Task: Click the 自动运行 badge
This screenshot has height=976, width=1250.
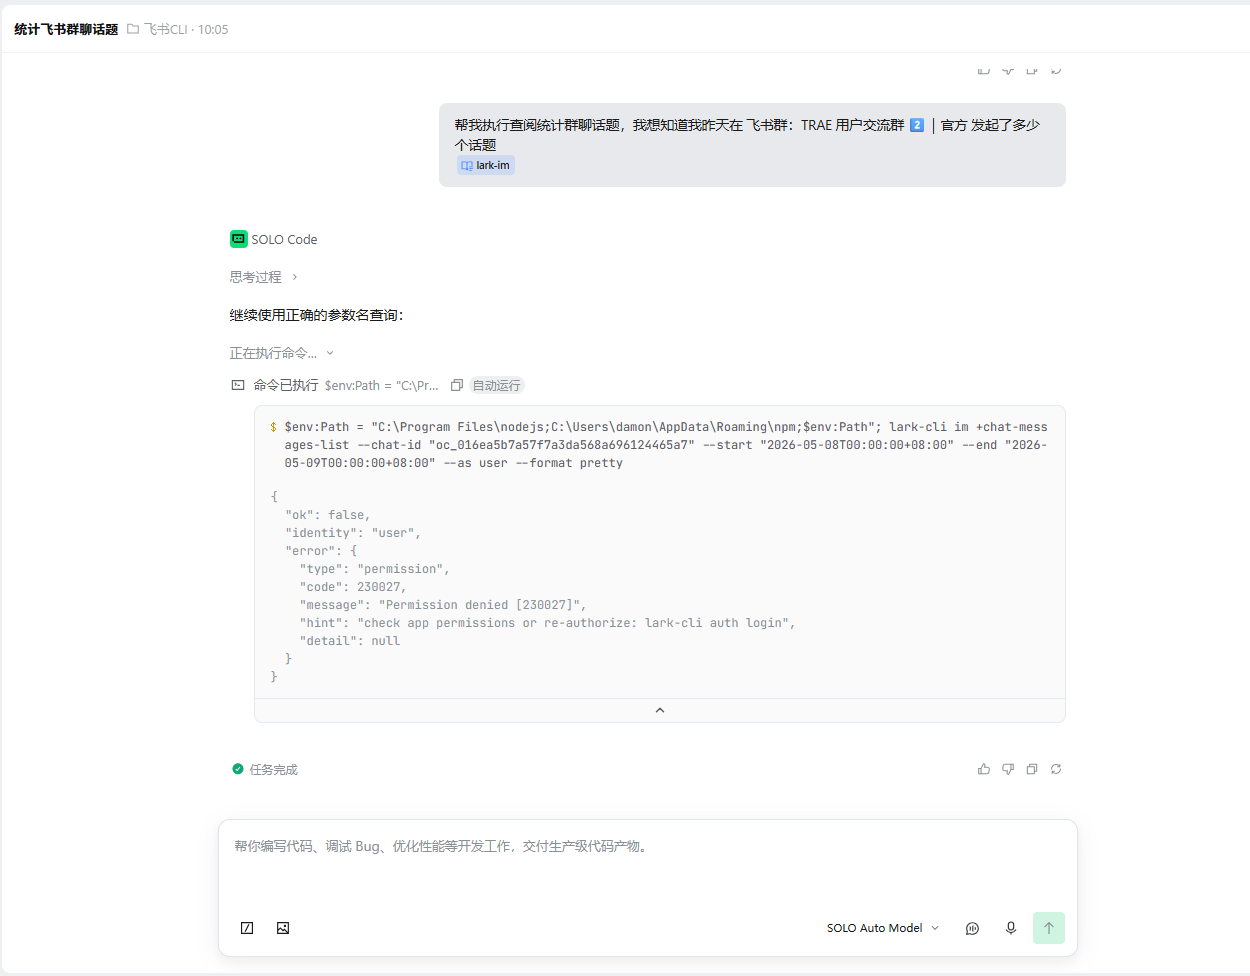Action: (497, 385)
